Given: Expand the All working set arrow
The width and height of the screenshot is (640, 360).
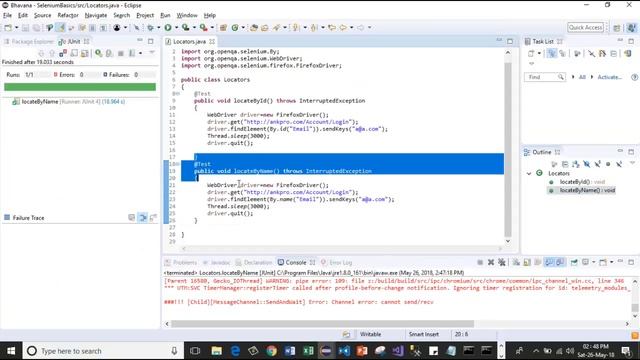Looking at the screenshot, I should point(573,77).
